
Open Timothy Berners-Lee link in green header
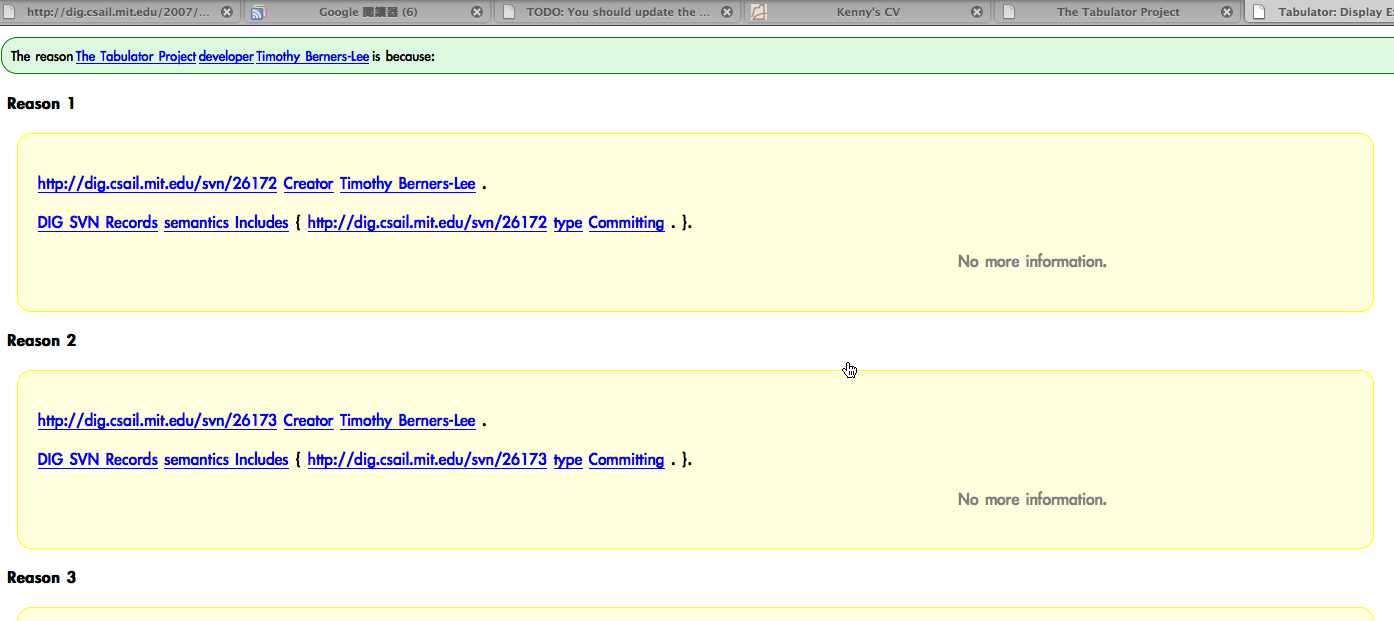point(312,57)
